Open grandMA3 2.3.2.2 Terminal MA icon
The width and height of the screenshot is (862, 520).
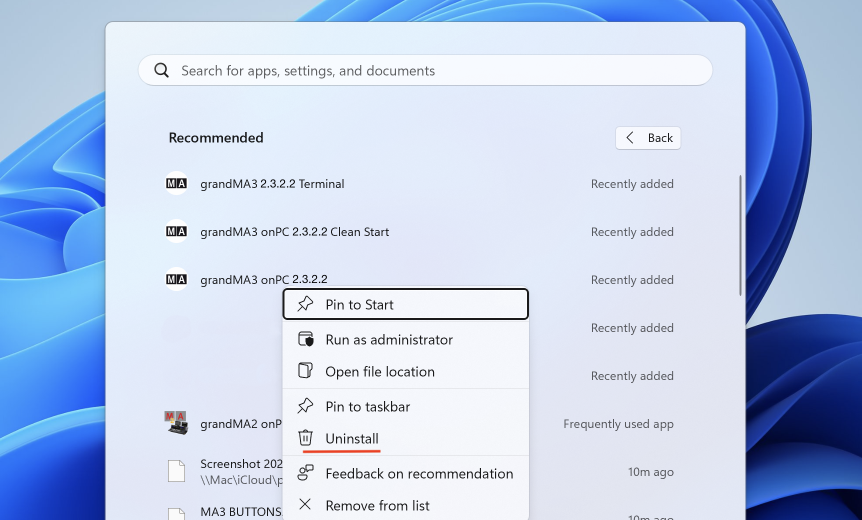click(176, 184)
